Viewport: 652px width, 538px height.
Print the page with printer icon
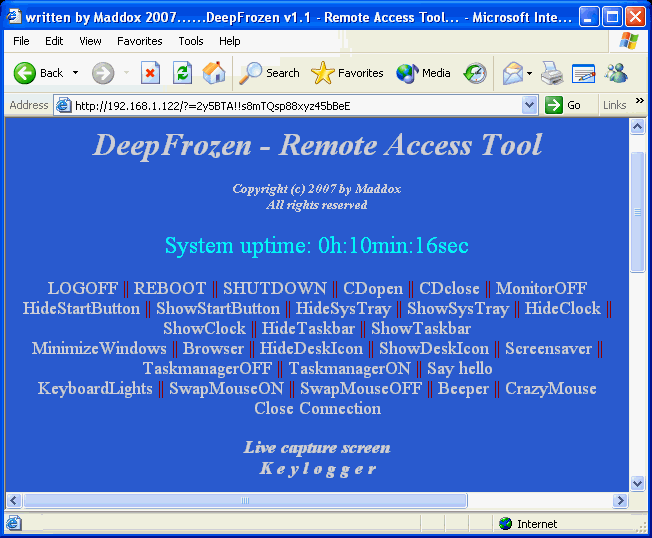[x=551, y=73]
